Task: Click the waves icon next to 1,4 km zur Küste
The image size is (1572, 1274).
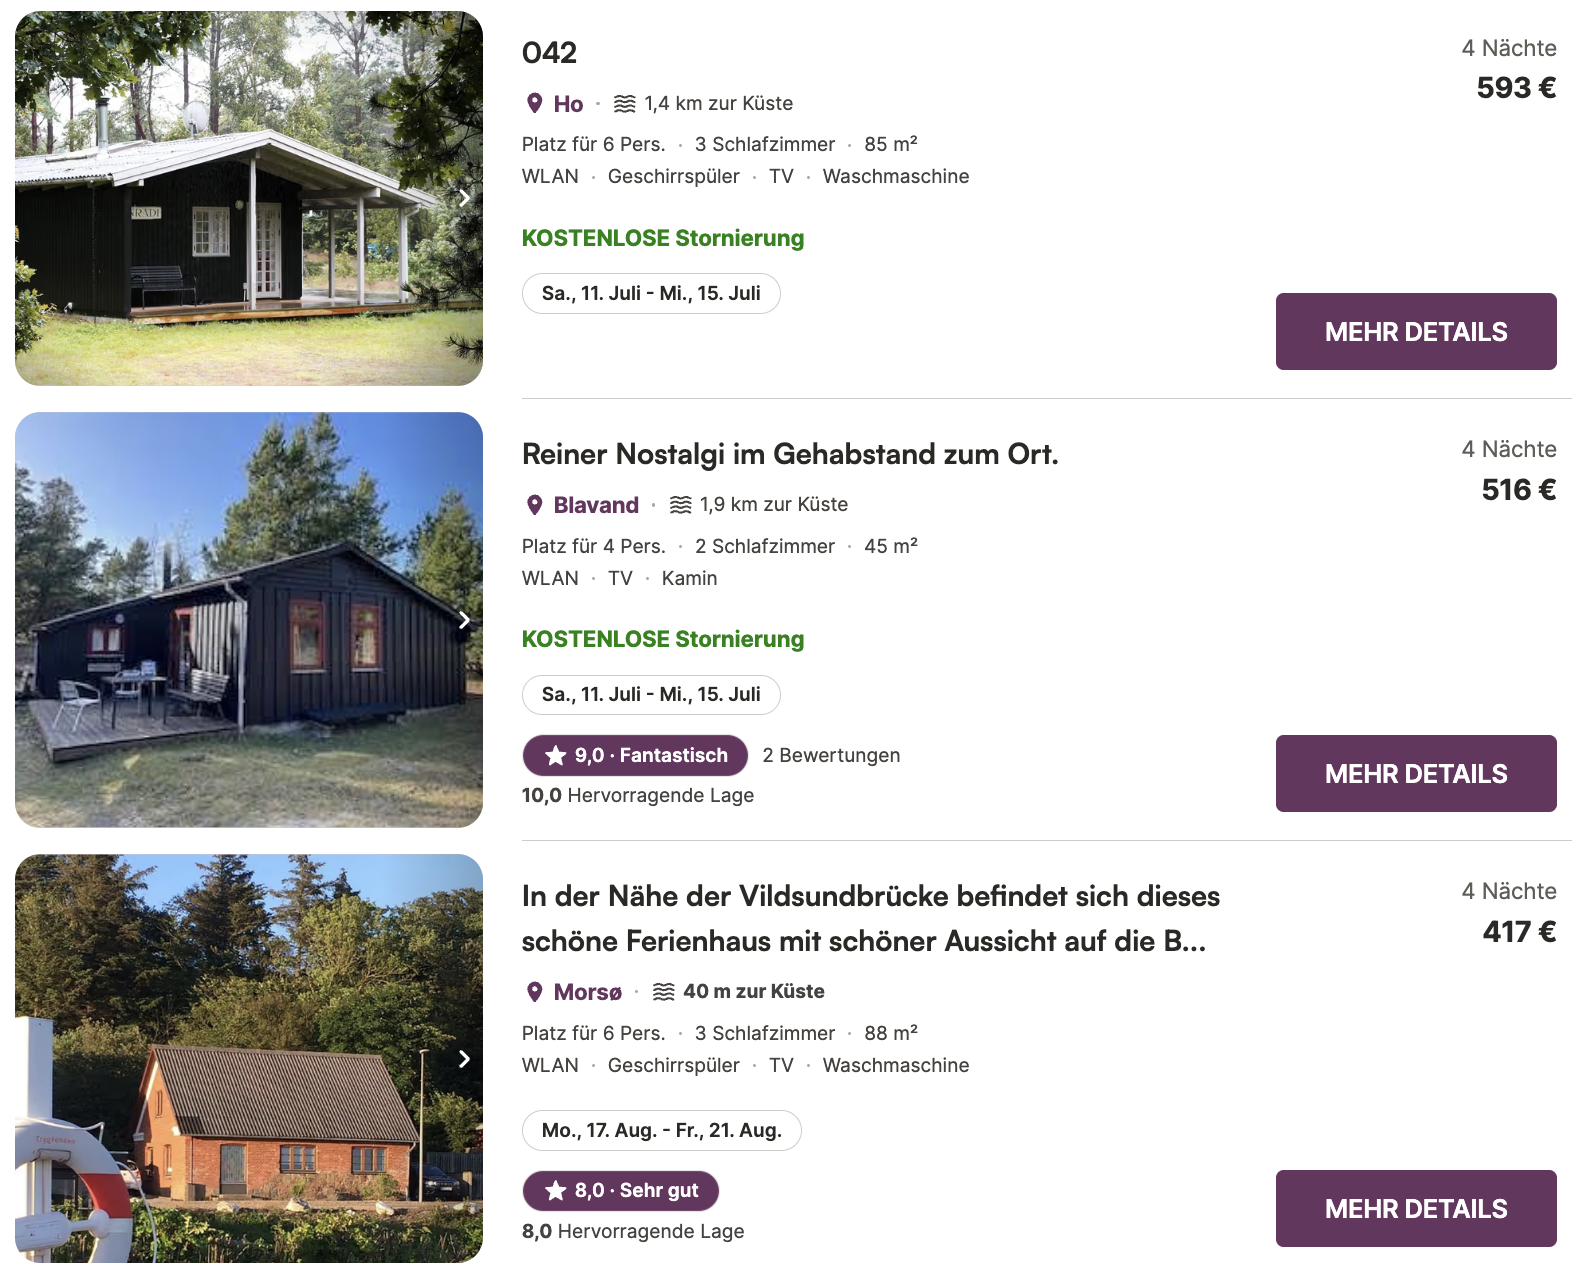Action: 625,103
